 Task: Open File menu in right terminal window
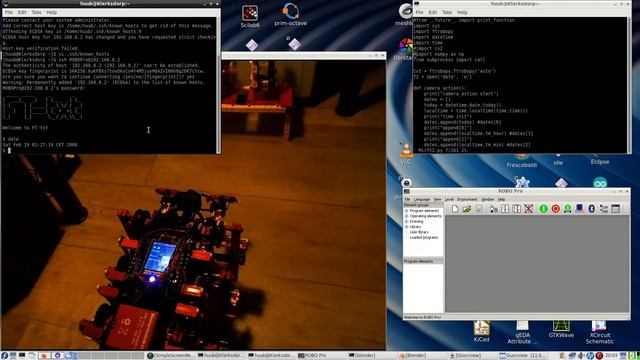click(x=419, y=12)
